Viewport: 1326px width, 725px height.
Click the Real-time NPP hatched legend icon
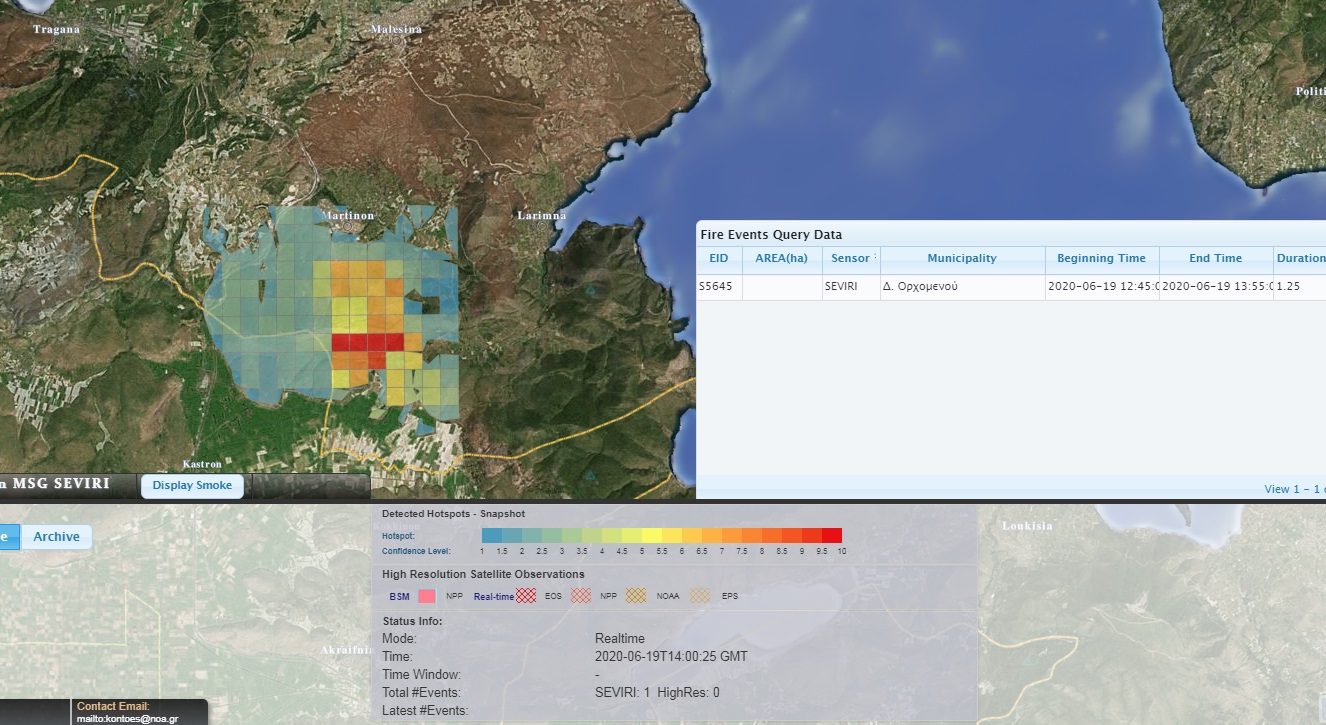[581, 596]
